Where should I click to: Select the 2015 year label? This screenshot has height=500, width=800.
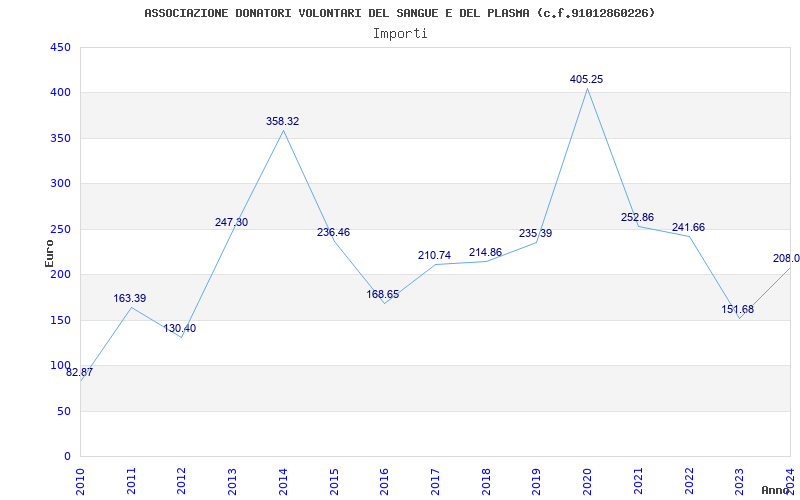[x=334, y=482]
